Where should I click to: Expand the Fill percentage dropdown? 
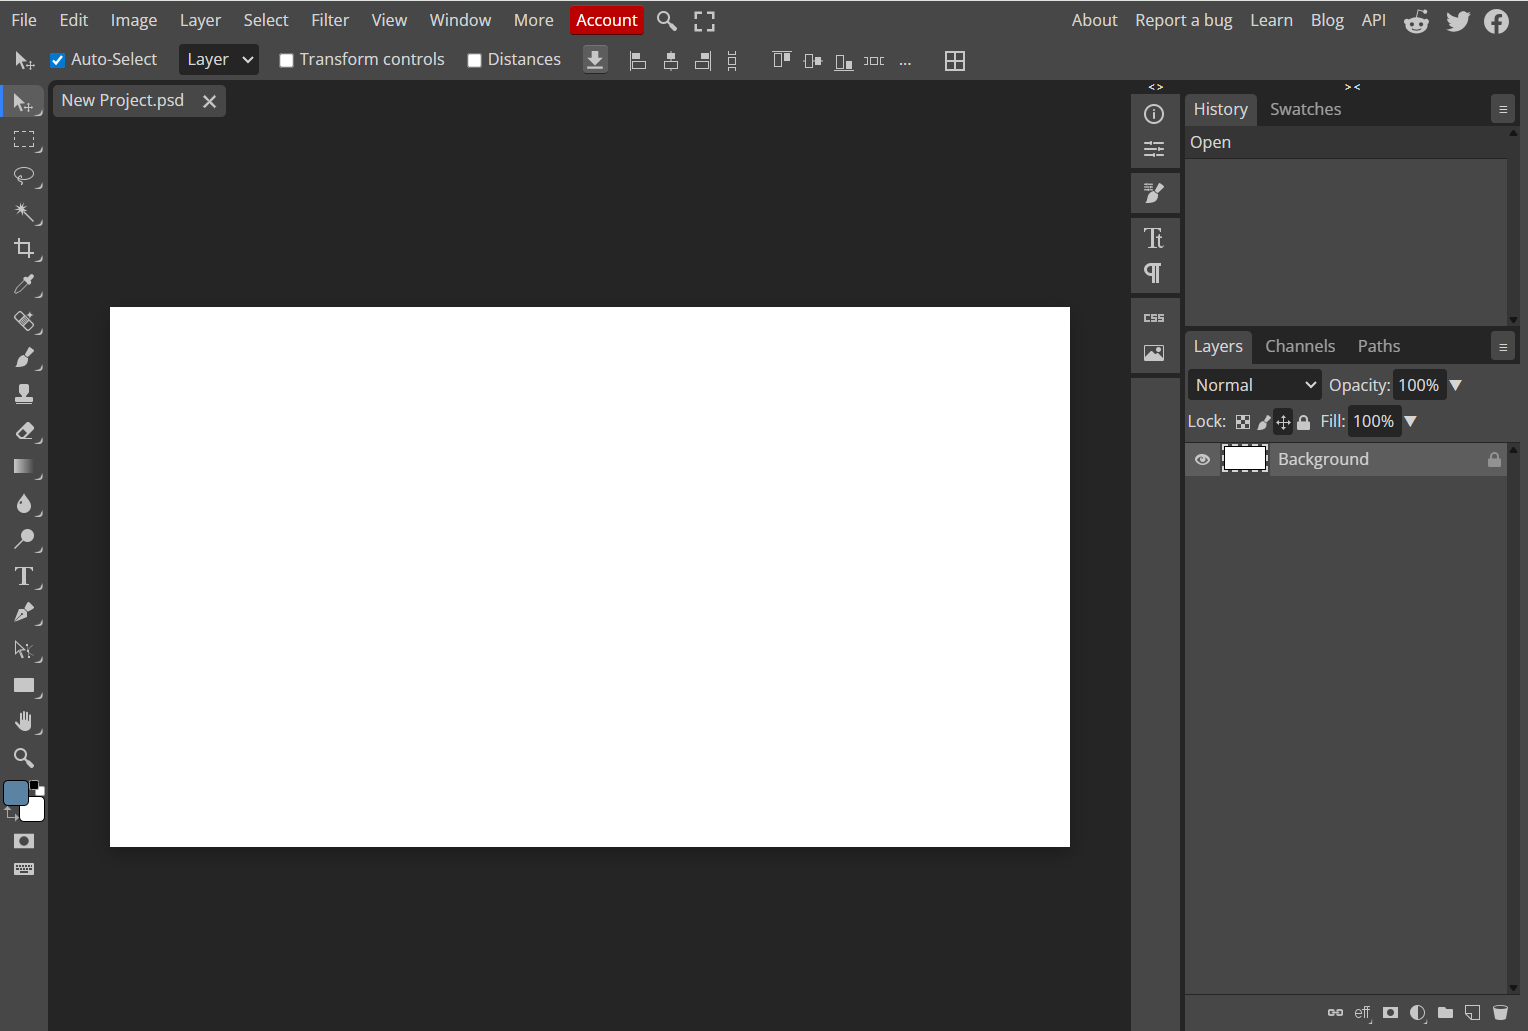[x=1410, y=421]
